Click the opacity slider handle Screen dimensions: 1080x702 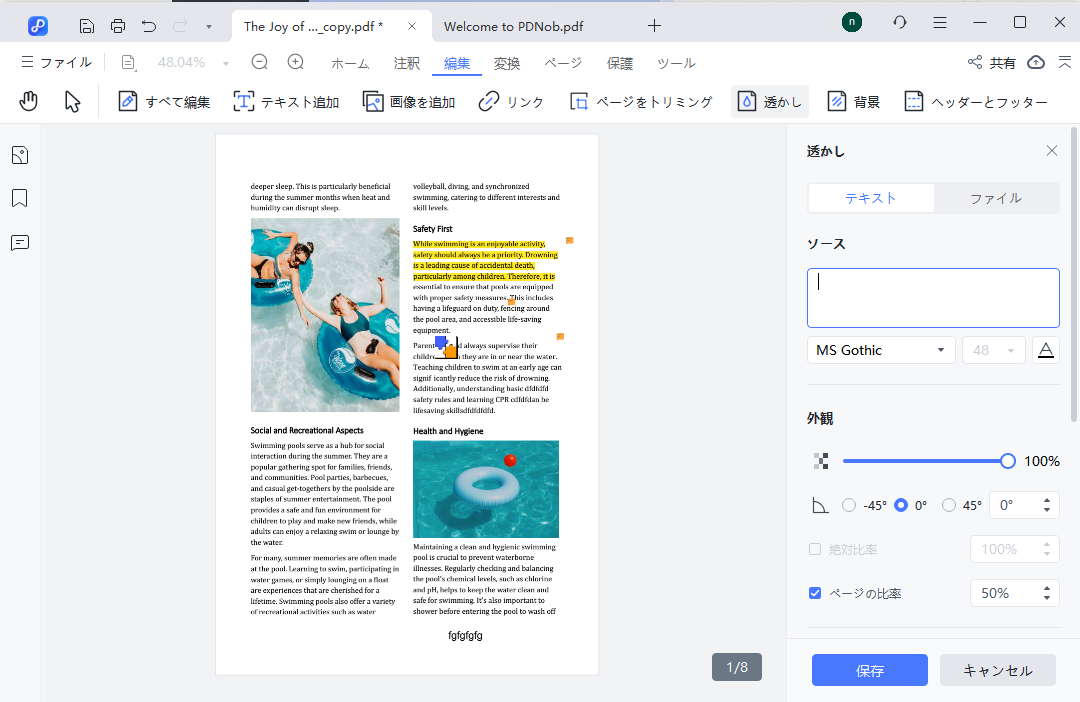point(1007,461)
